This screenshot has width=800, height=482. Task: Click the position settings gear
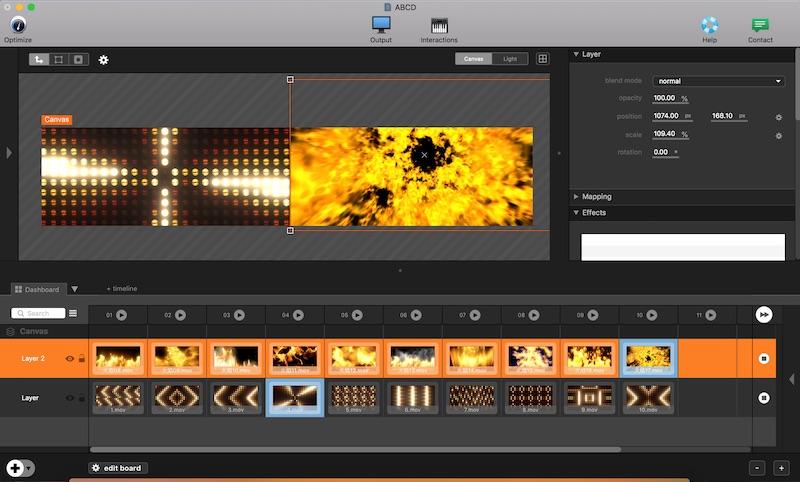pyautogui.click(x=779, y=117)
